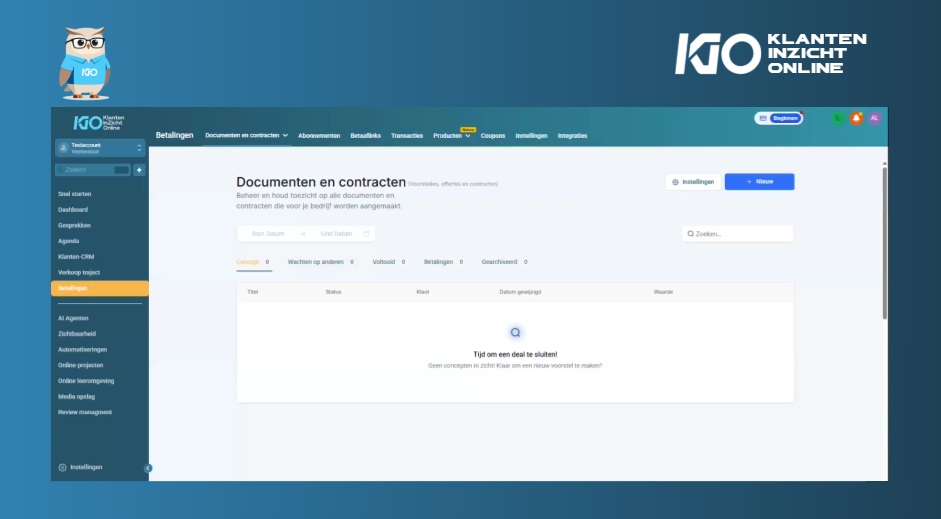Open the Coupons tab
Image resolution: width=941 pixels, height=519 pixels.
(493, 136)
